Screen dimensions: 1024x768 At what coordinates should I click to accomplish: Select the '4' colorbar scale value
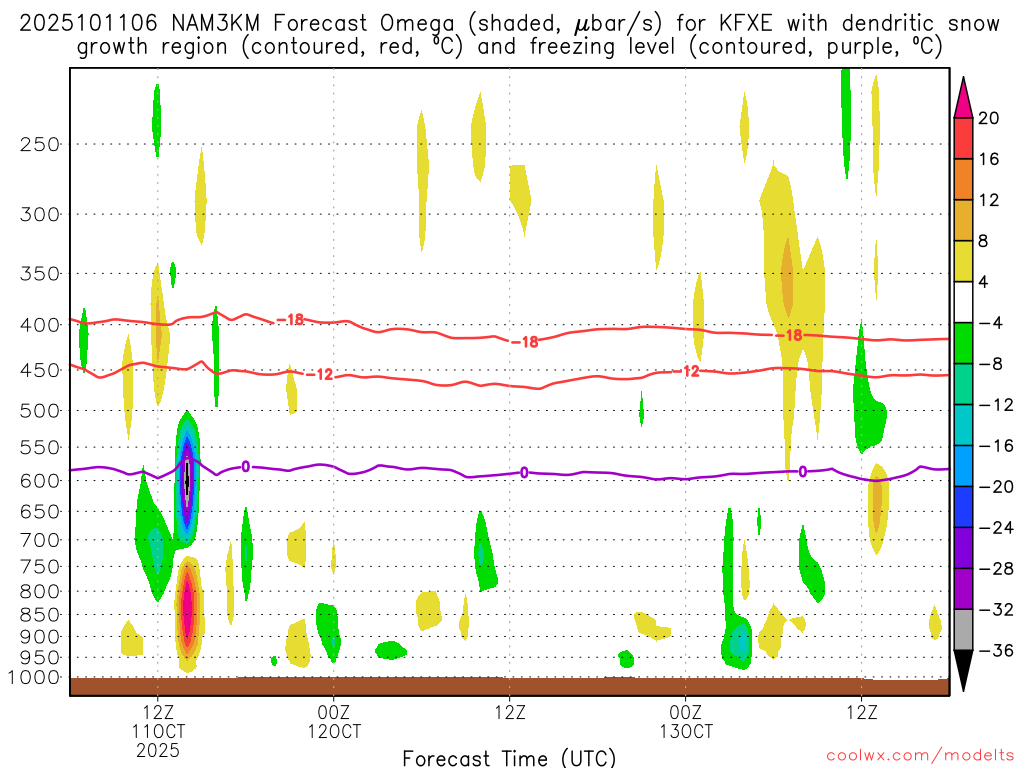tap(983, 282)
